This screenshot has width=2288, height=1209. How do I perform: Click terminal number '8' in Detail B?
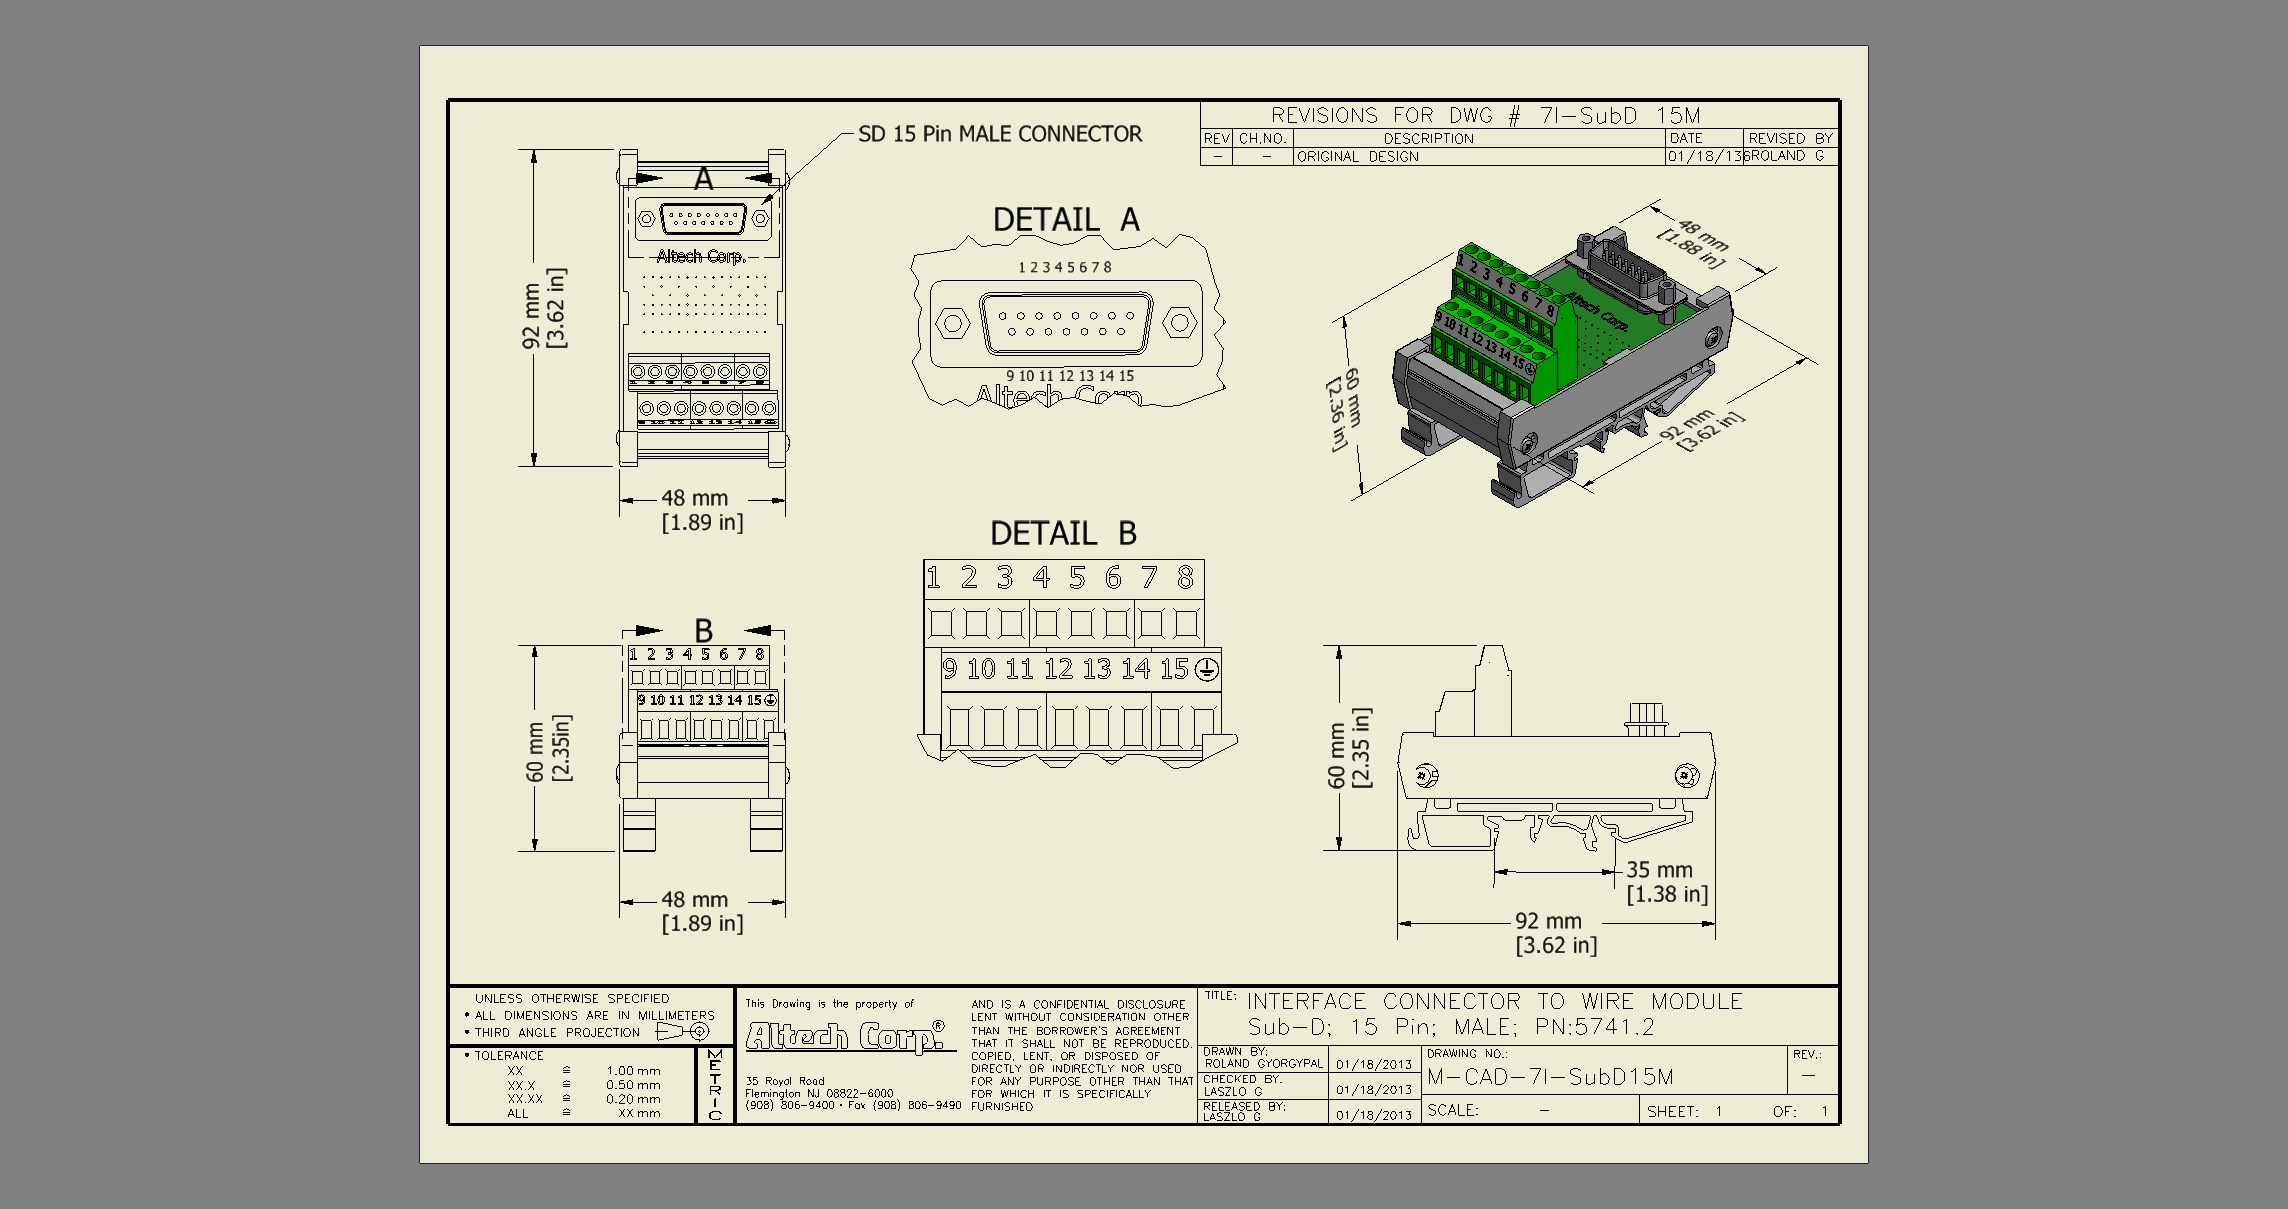1185,577
